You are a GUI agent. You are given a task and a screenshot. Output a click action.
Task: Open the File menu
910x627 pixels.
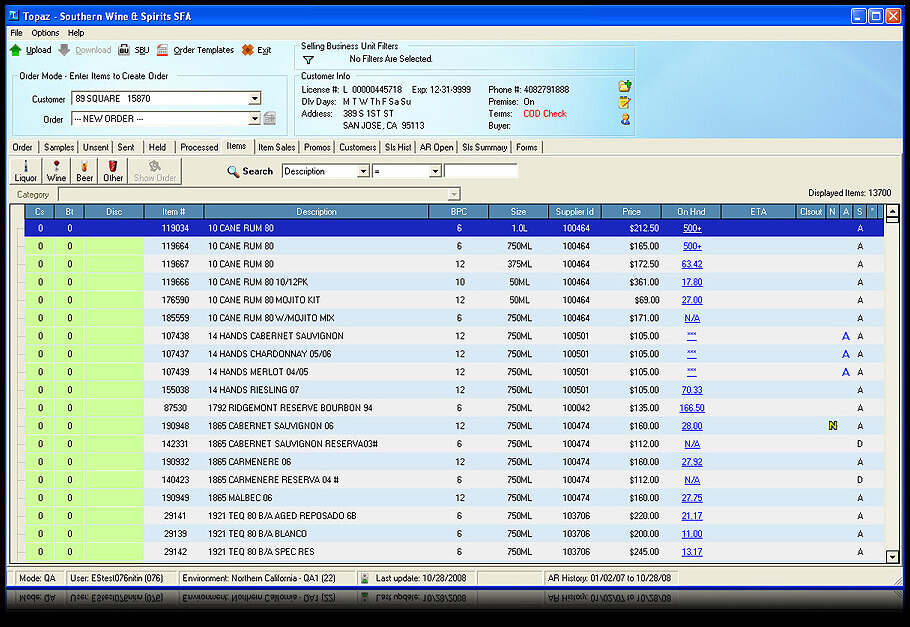16,33
